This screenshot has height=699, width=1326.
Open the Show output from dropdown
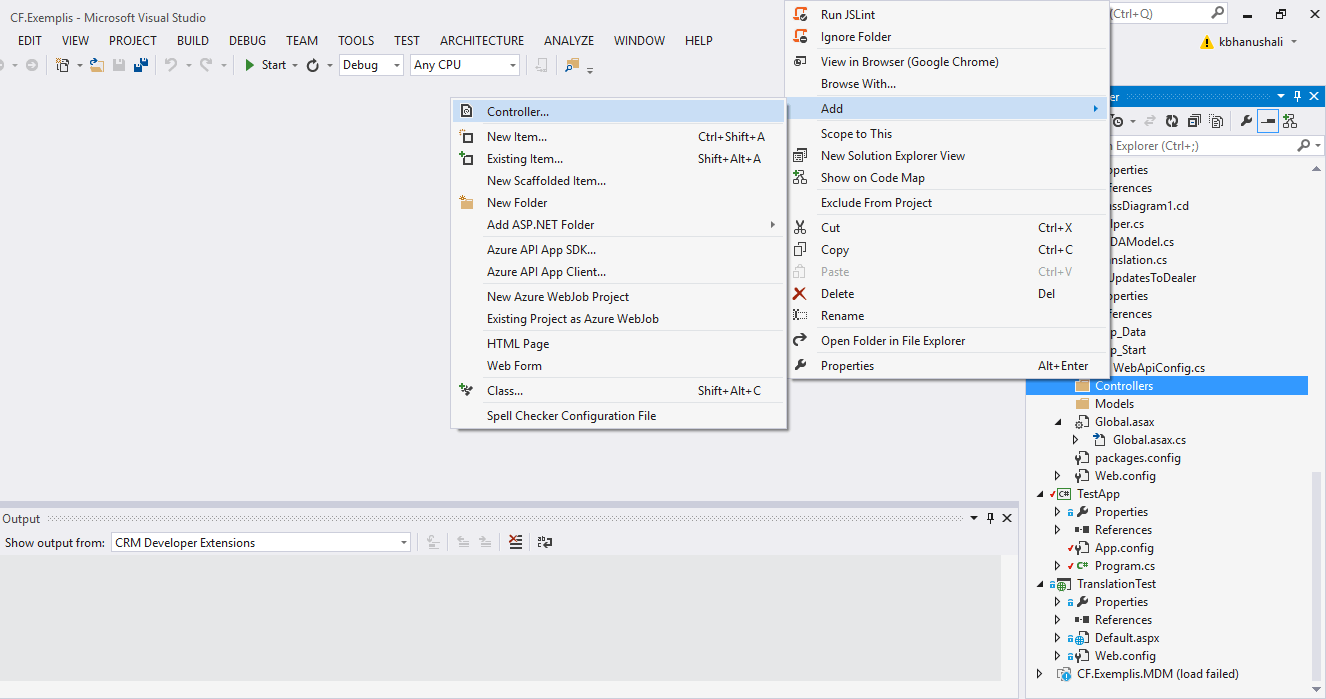click(x=404, y=543)
